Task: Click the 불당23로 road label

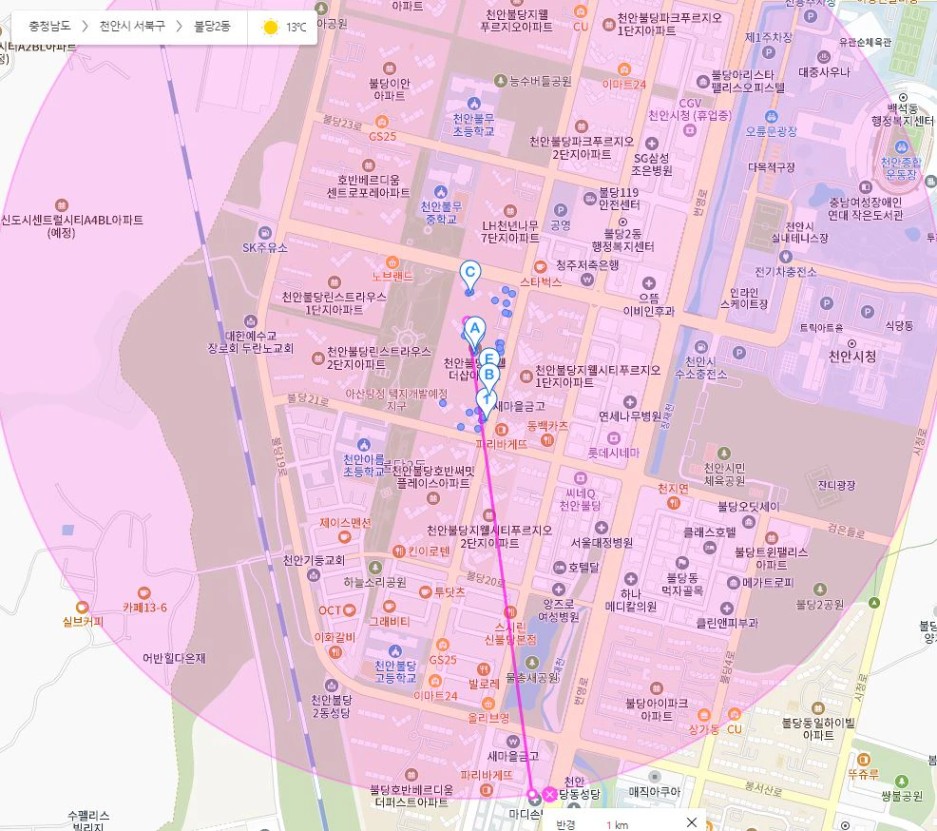Action: 342,122
